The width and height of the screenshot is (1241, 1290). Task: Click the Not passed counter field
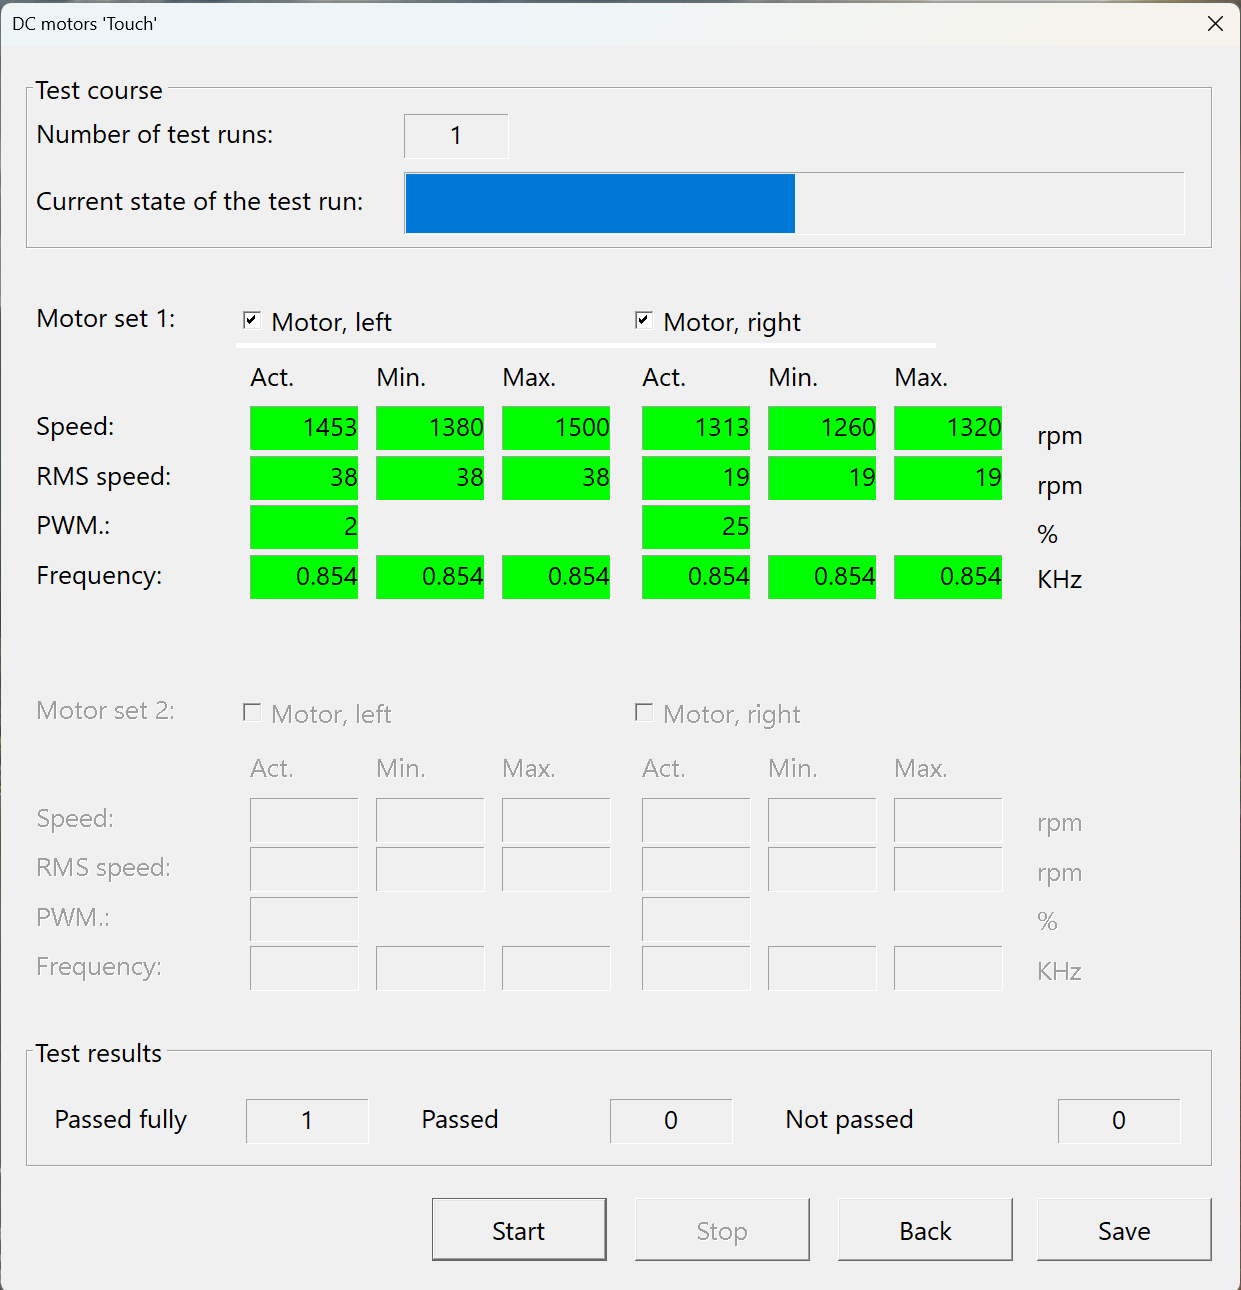coord(1118,1120)
